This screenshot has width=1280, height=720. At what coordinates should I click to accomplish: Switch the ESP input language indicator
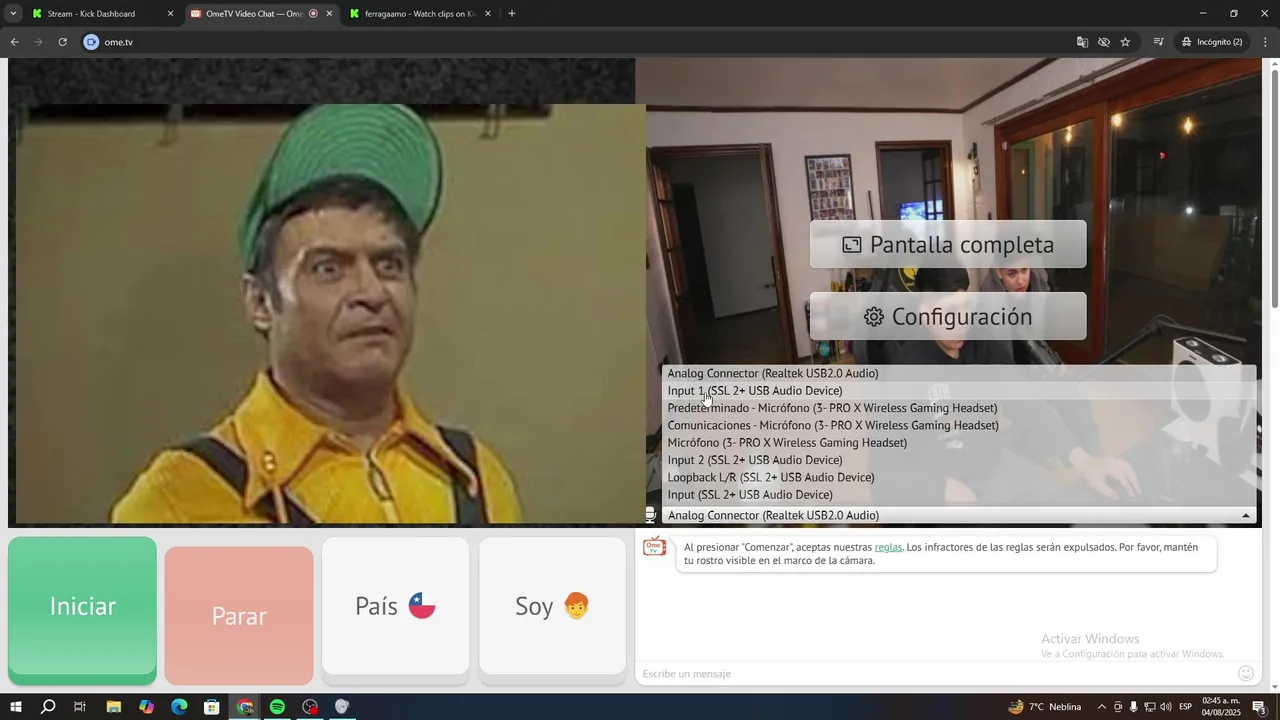click(1186, 707)
